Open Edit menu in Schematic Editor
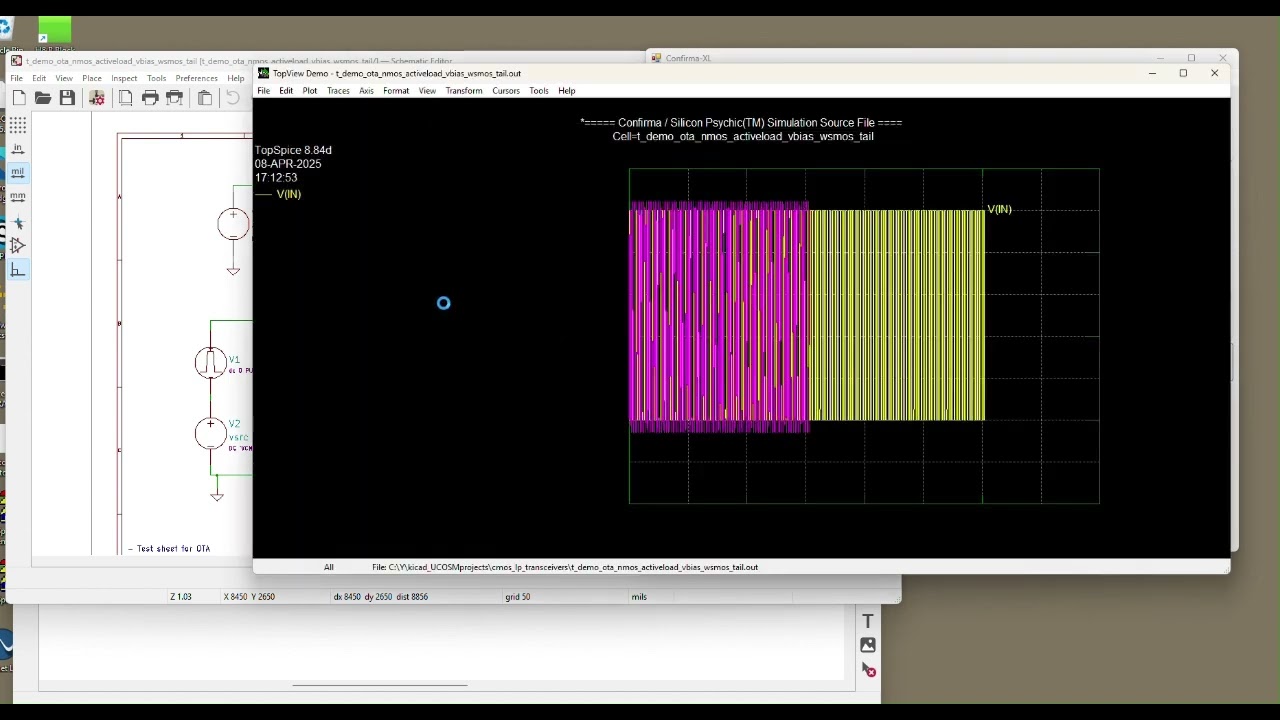Screen dimensions: 1280x720 pyautogui.click(x=39, y=78)
